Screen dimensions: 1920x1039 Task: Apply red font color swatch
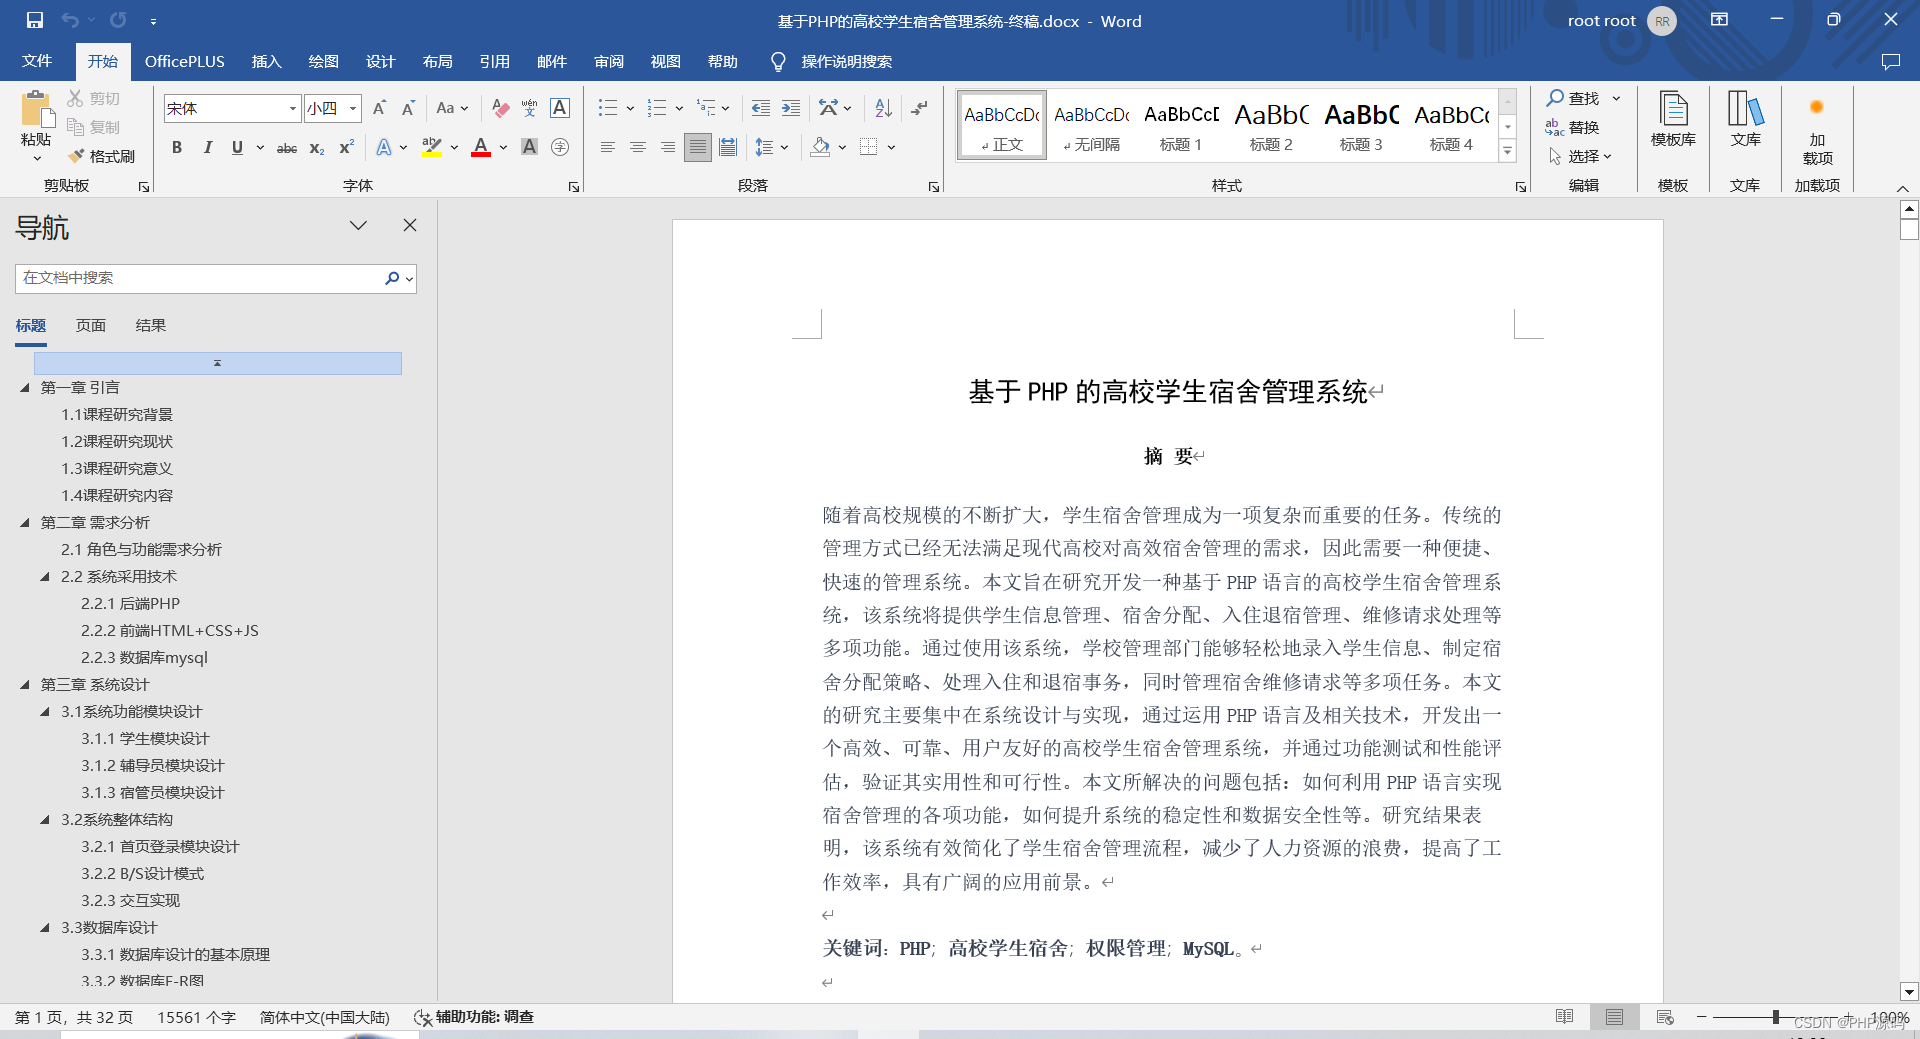tap(481, 148)
